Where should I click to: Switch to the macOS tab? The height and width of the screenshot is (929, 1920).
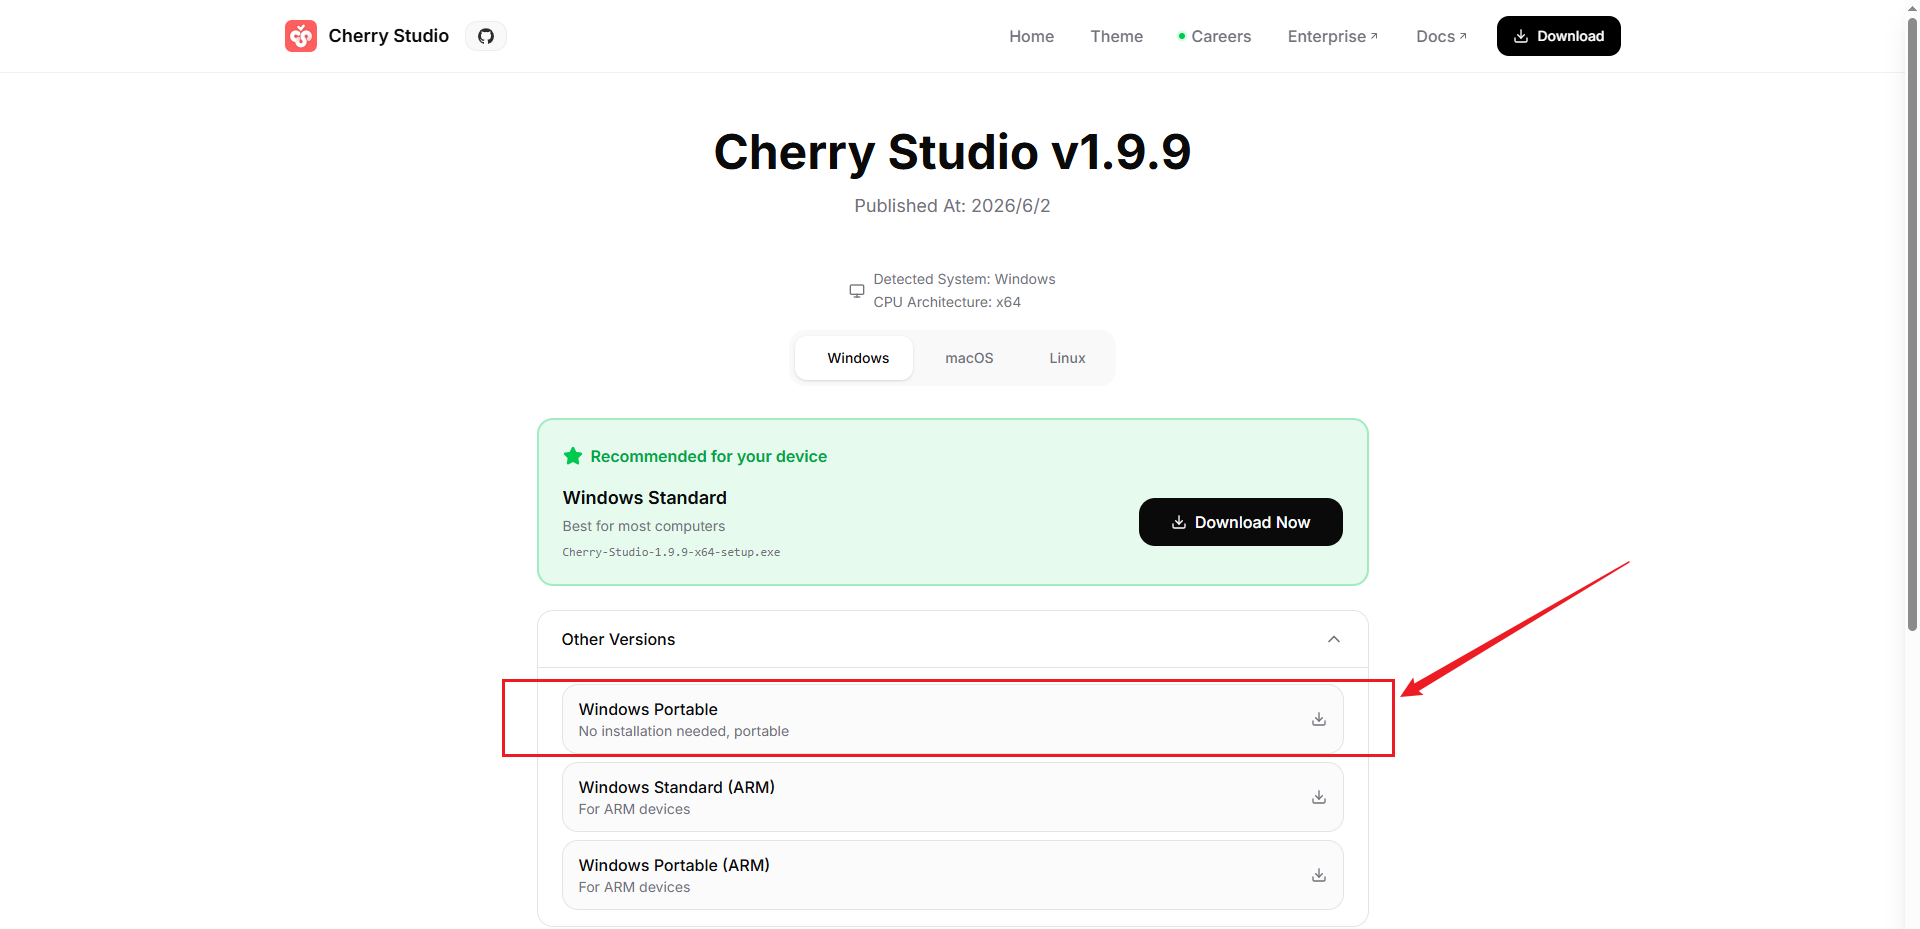tap(969, 358)
